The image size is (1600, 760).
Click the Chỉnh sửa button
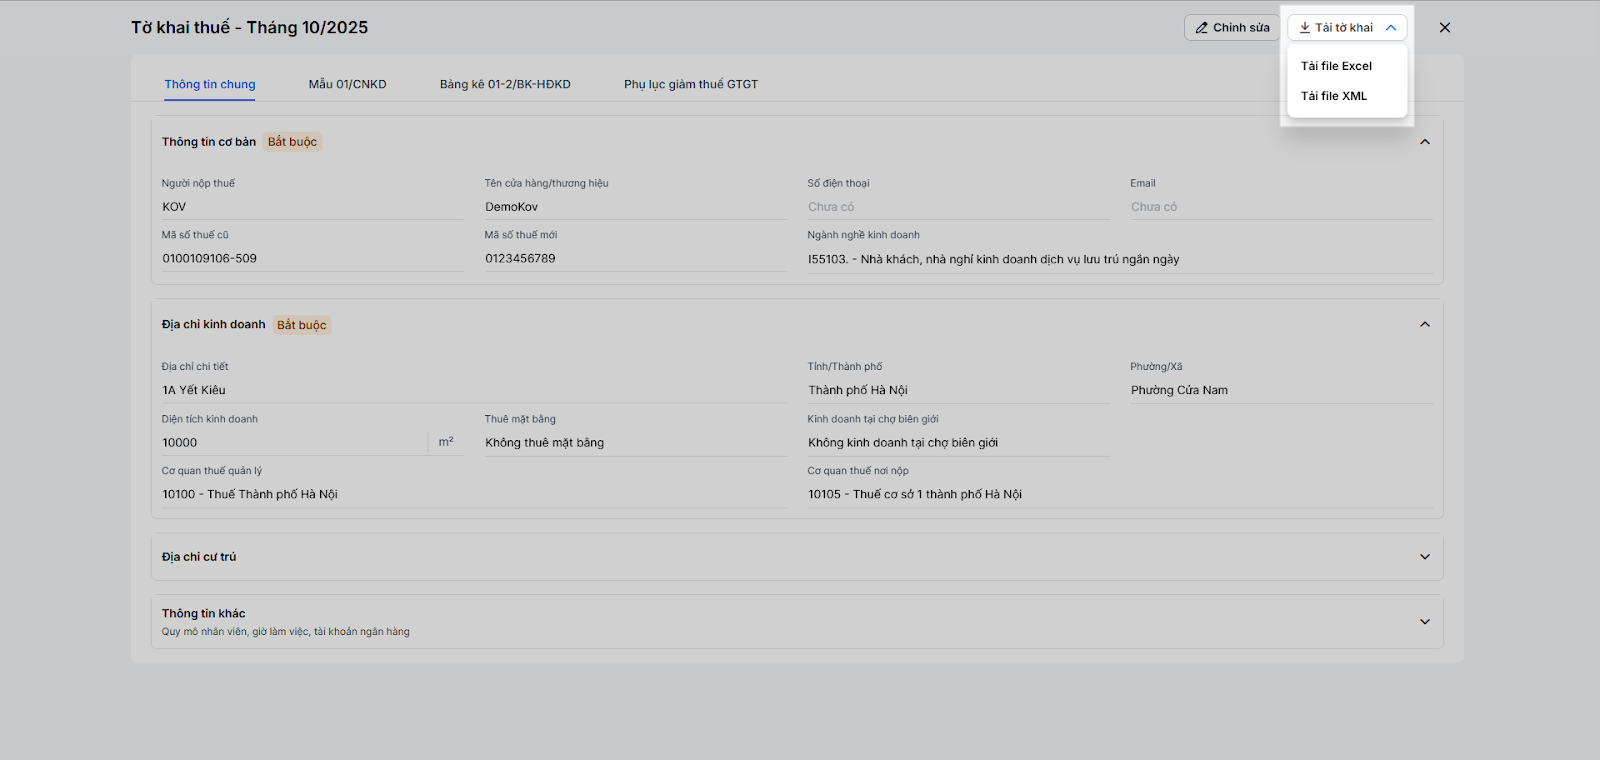point(1232,28)
